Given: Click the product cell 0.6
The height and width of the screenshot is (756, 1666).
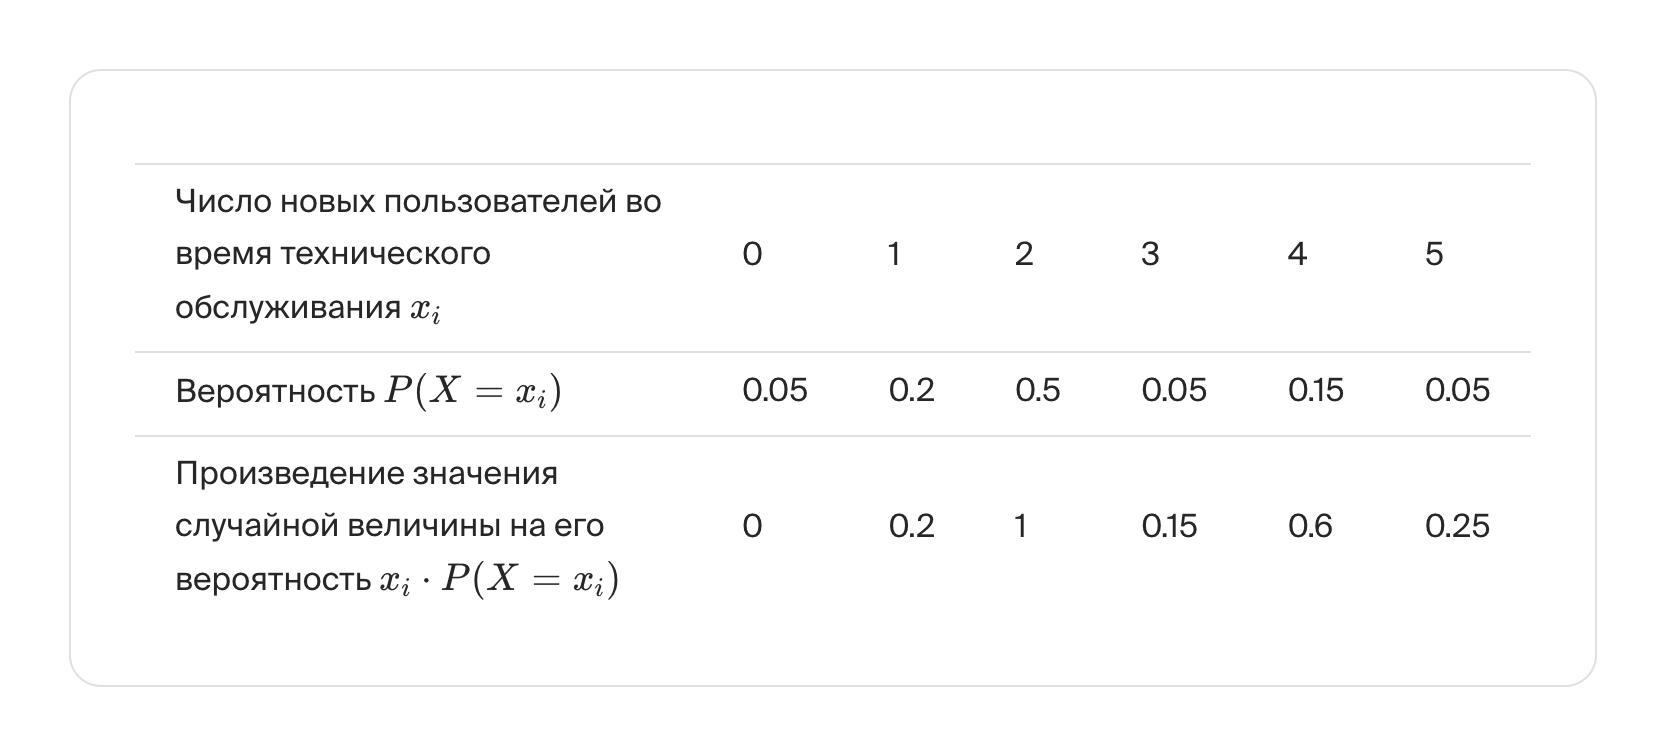Looking at the screenshot, I should [1310, 526].
